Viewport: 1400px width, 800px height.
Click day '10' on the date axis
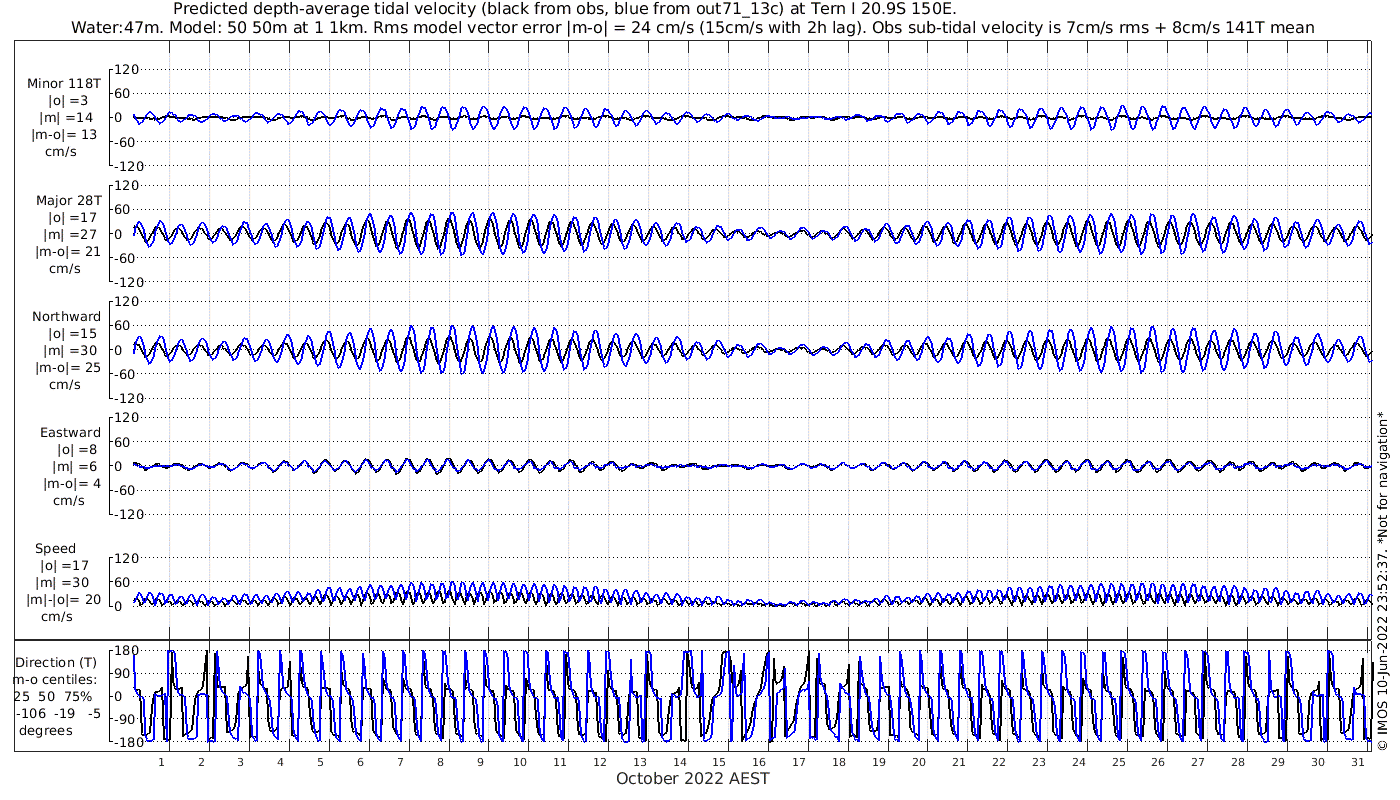pyautogui.click(x=520, y=762)
